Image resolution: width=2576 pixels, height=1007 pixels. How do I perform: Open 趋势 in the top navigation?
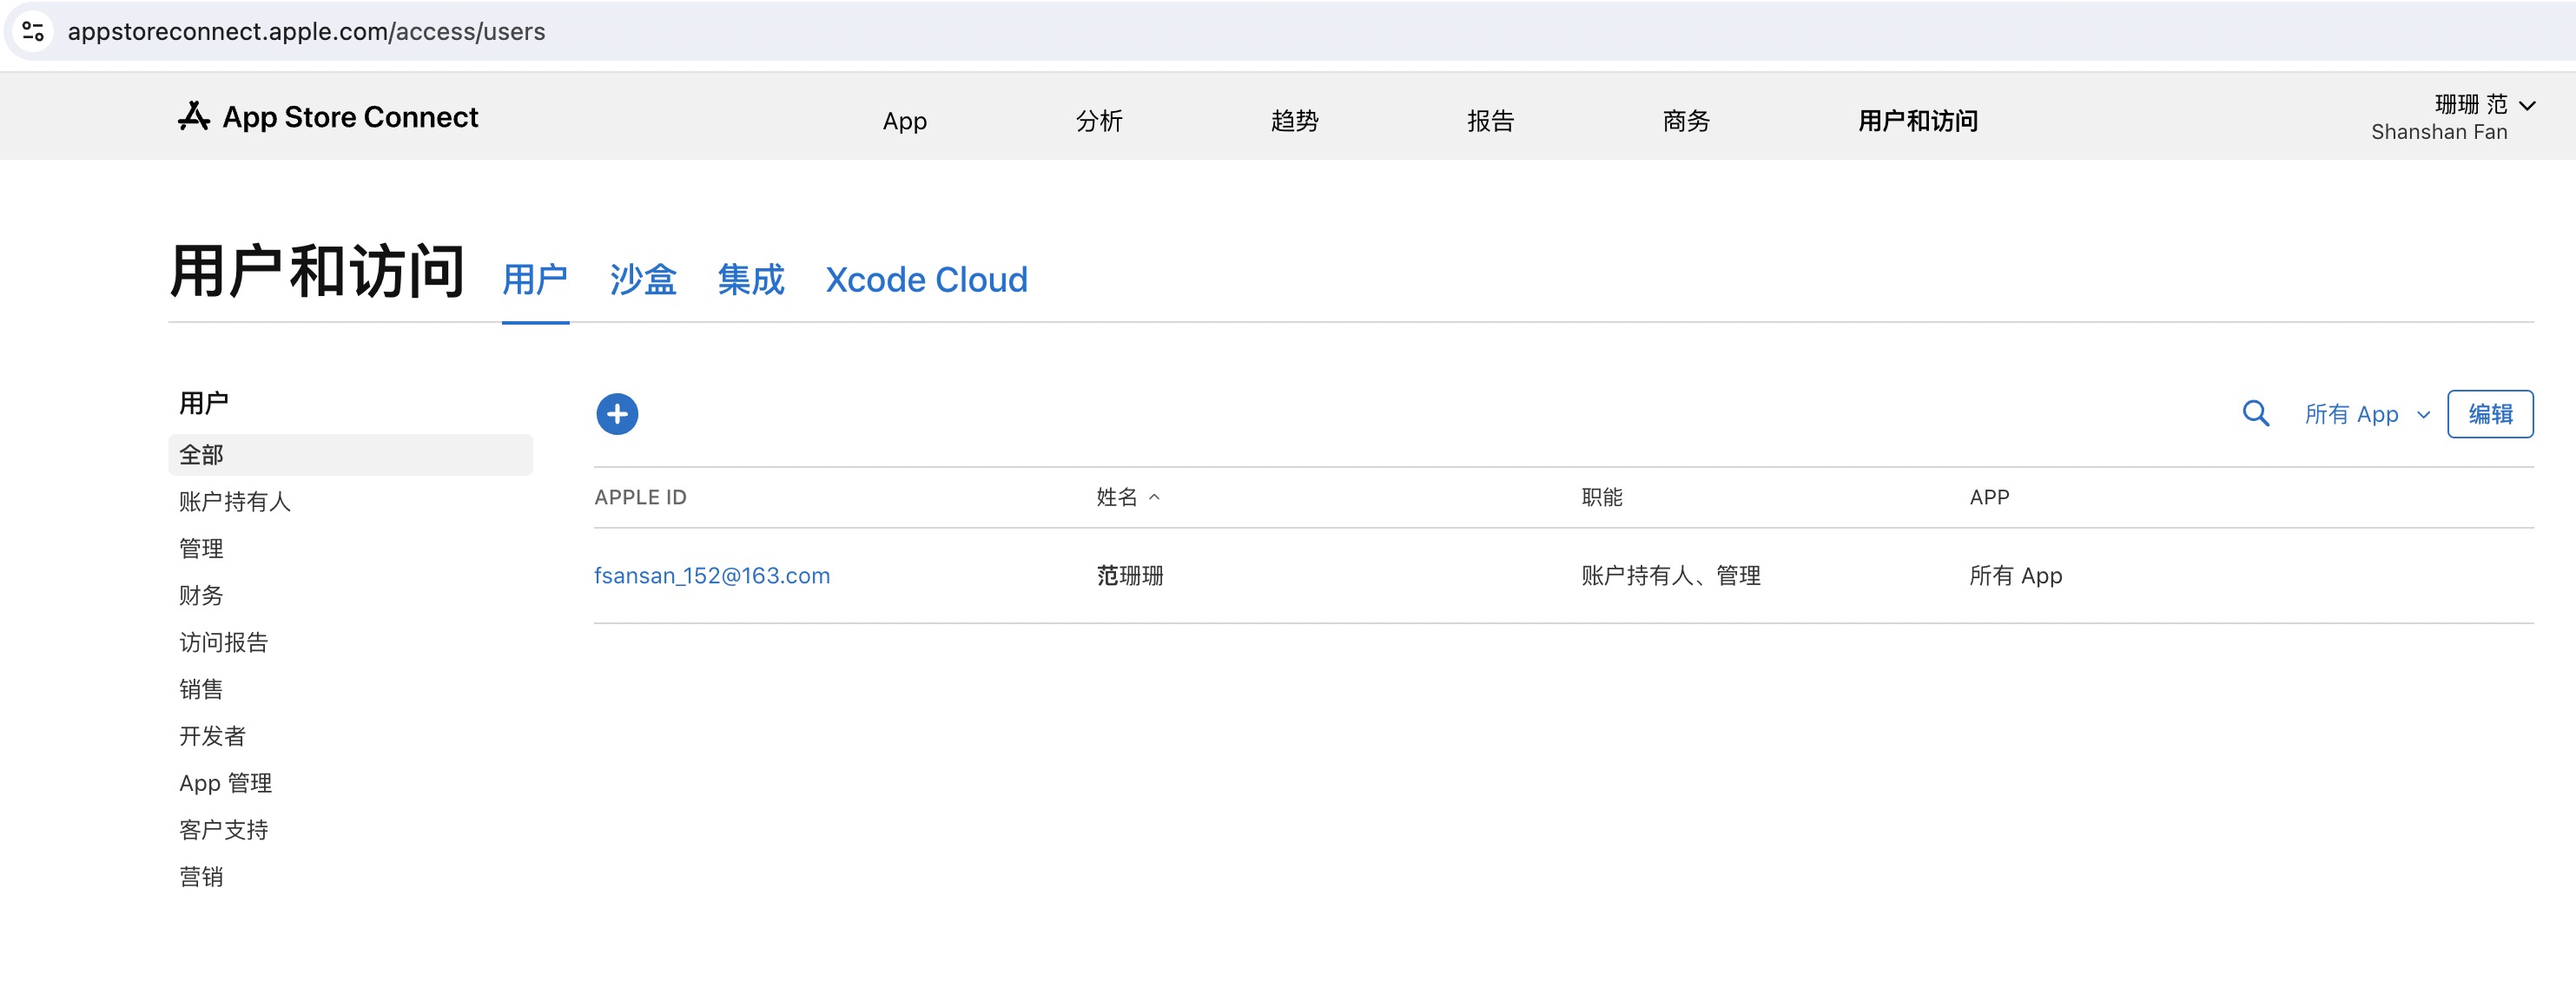coord(1294,121)
